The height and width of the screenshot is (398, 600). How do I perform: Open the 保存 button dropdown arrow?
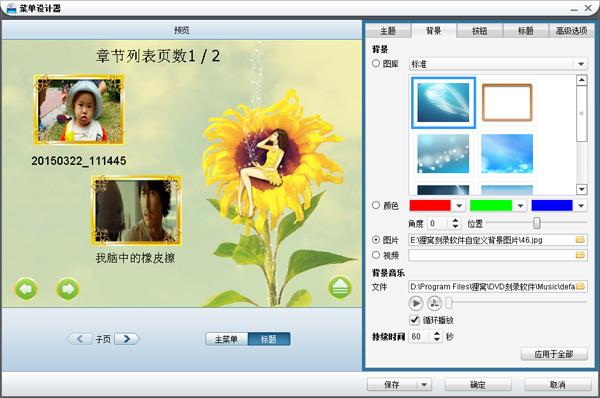click(x=424, y=385)
